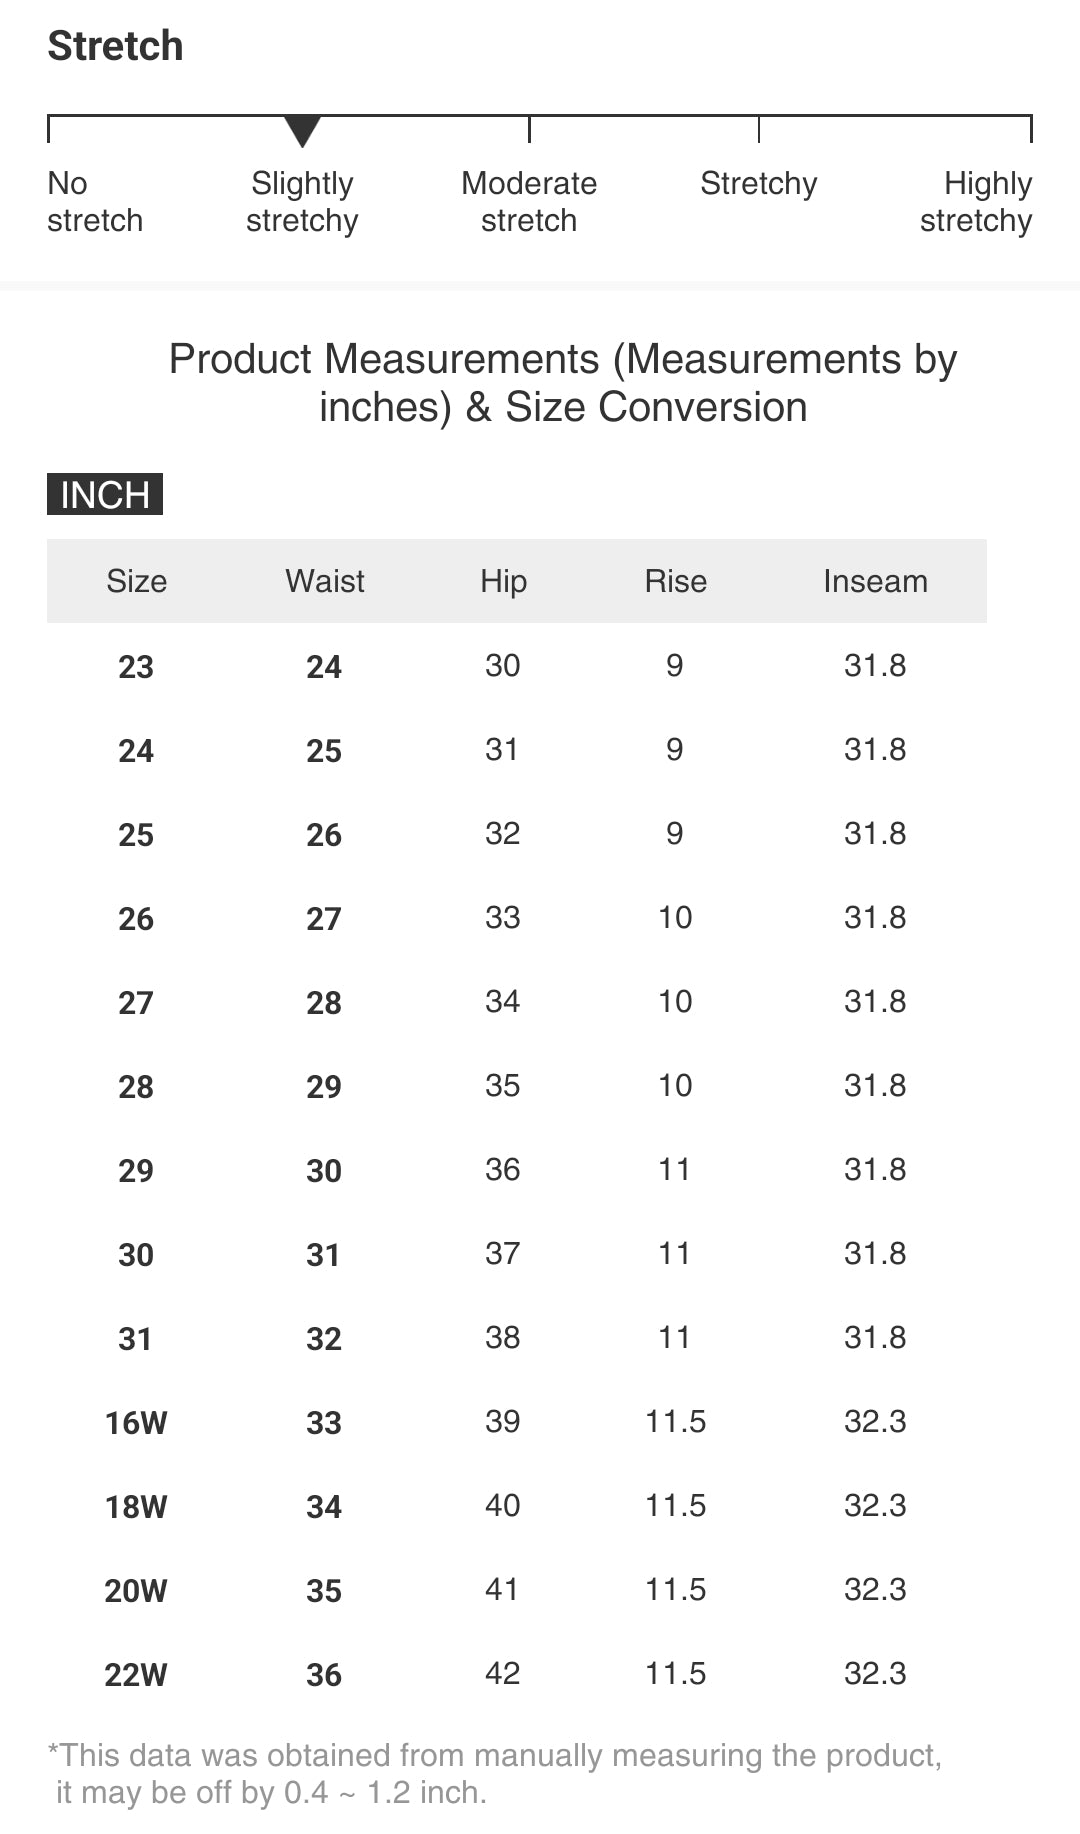Click the "No stretch" scale label
This screenshot has height=1834, width=1080.
point(95,202)
